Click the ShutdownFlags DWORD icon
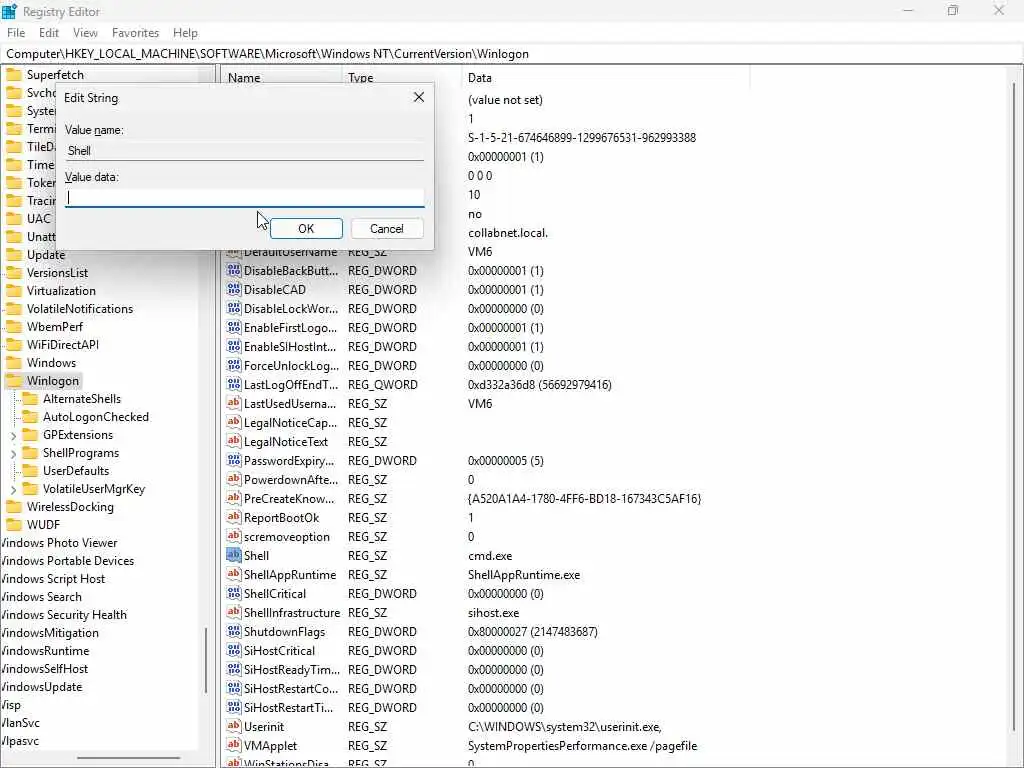 pyautogui.click(x=233, y=631)
